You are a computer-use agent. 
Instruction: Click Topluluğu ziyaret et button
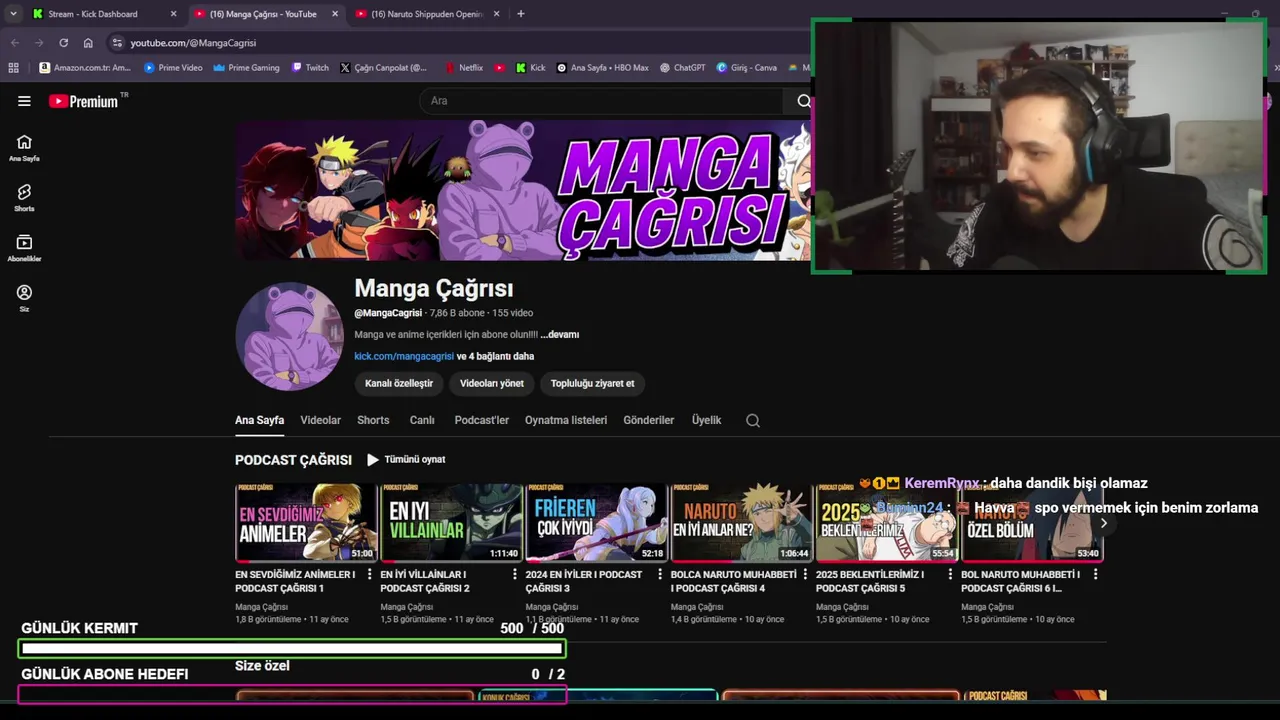(x=592, y=384)
